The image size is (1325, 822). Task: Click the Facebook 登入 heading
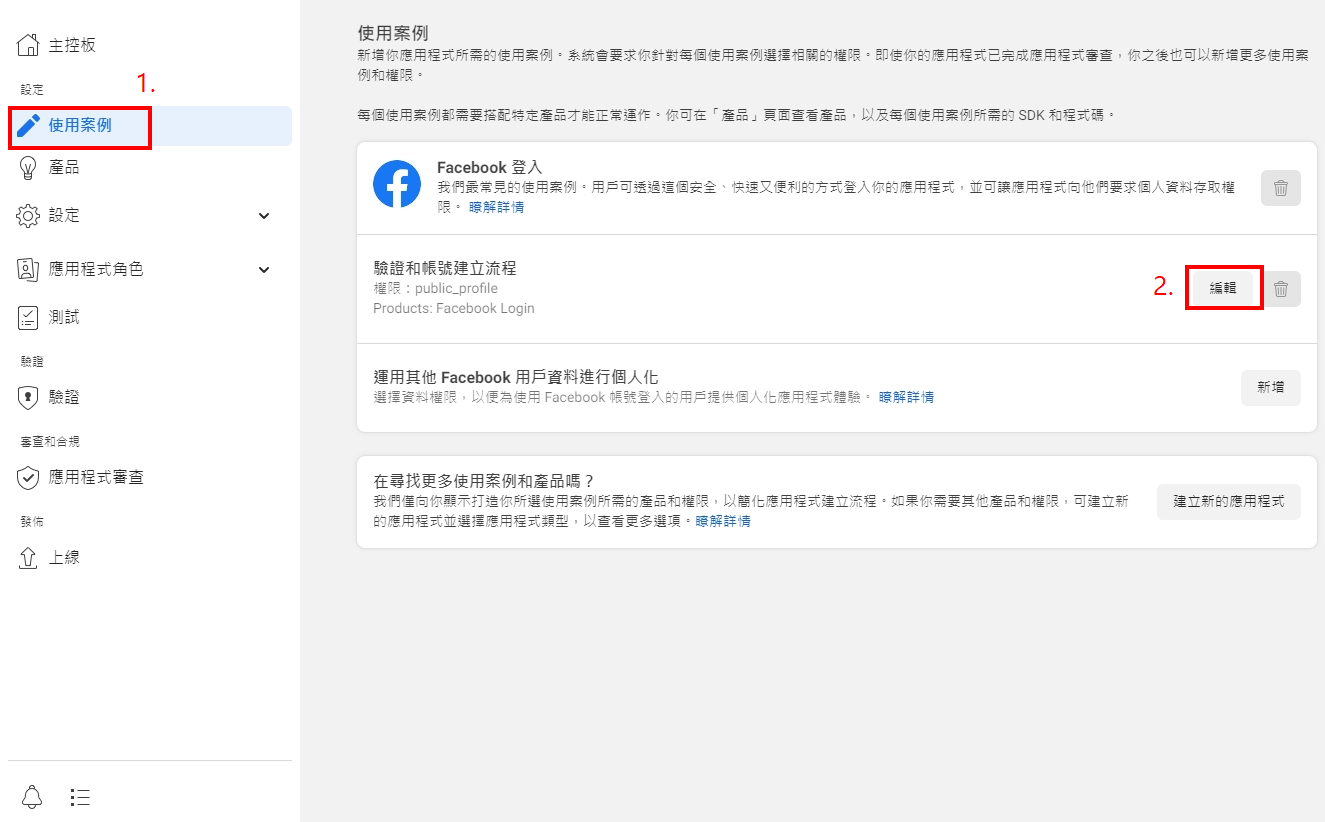point(489,167)
